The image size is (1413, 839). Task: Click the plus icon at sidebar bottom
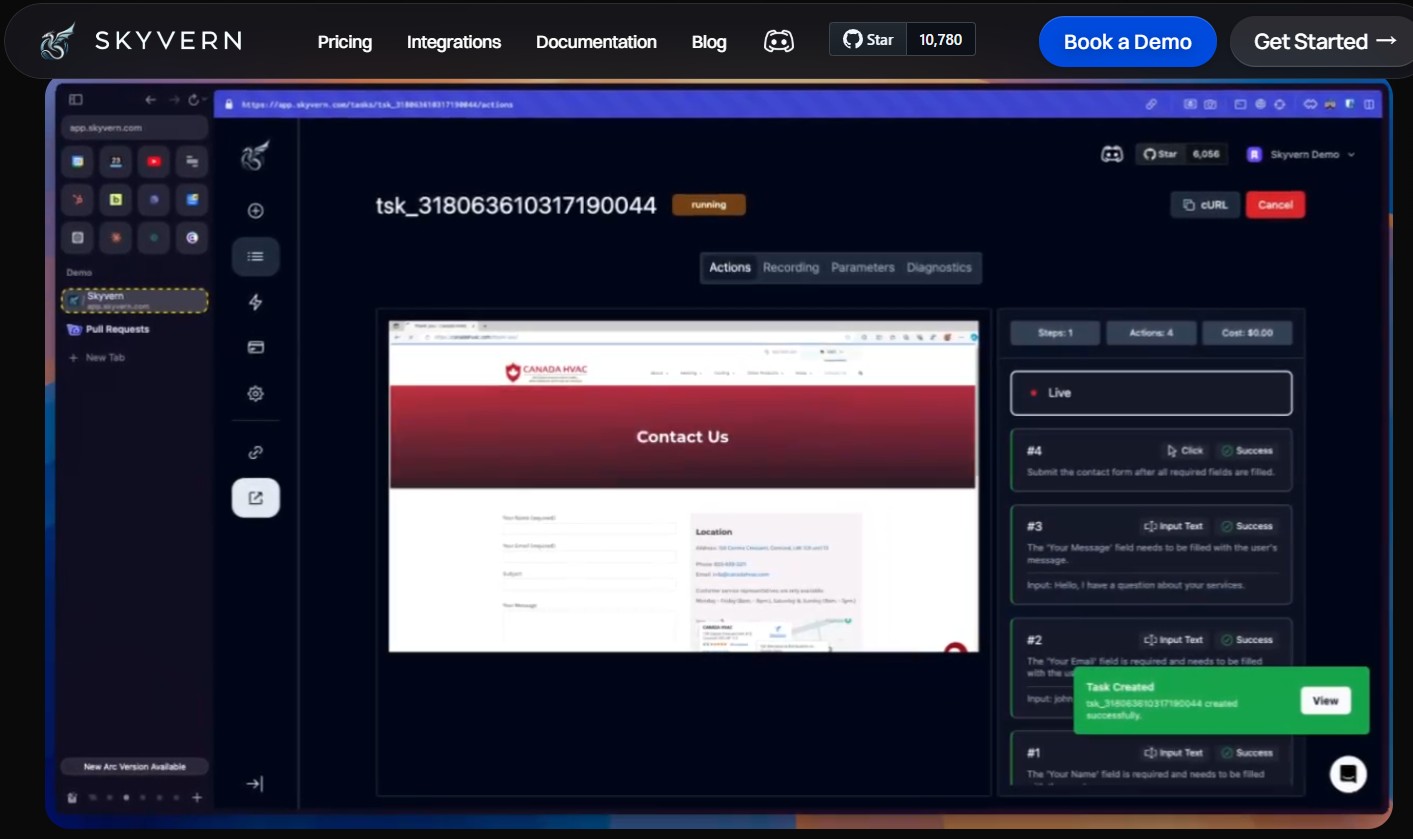pos(197,797)
